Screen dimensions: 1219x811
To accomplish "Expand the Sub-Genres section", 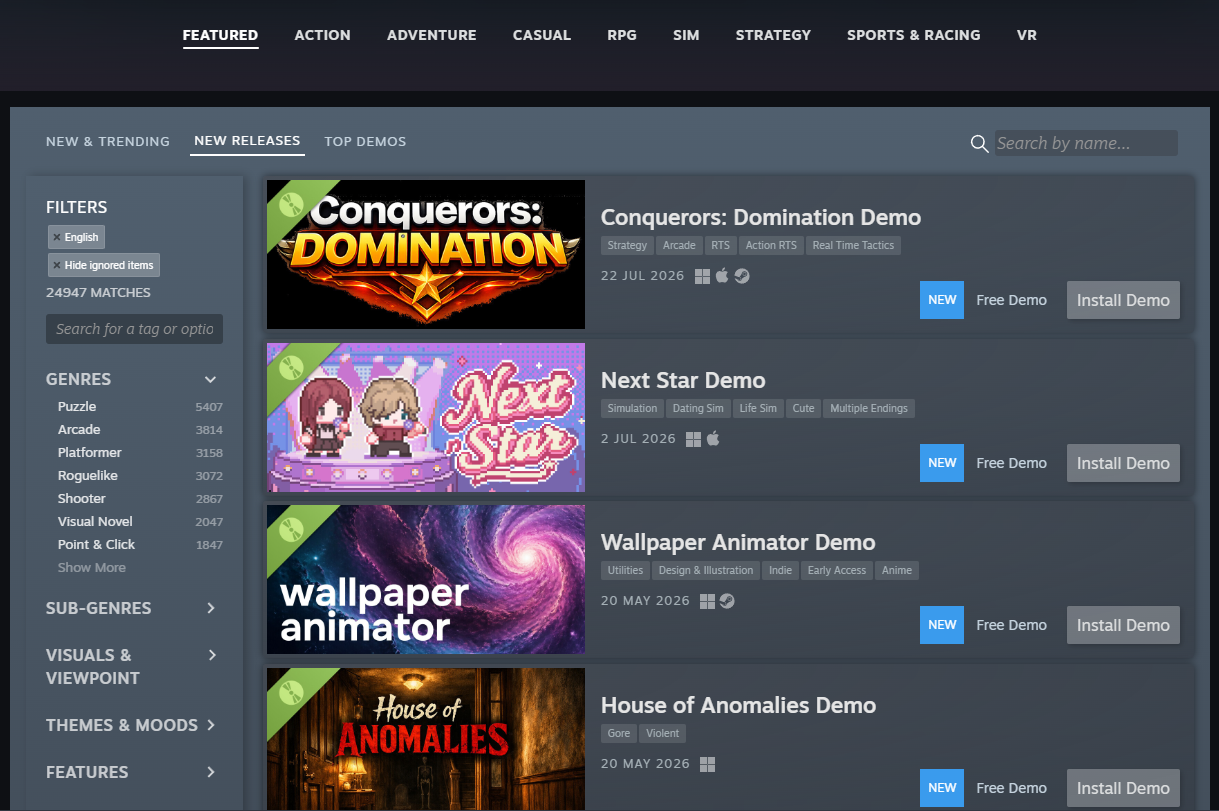I will click(x=210, y=608).
